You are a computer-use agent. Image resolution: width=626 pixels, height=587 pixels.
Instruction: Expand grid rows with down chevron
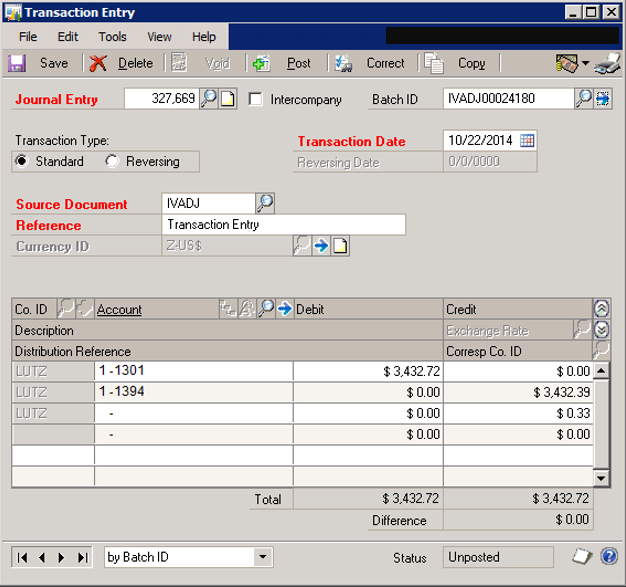[x=601, y=330]
